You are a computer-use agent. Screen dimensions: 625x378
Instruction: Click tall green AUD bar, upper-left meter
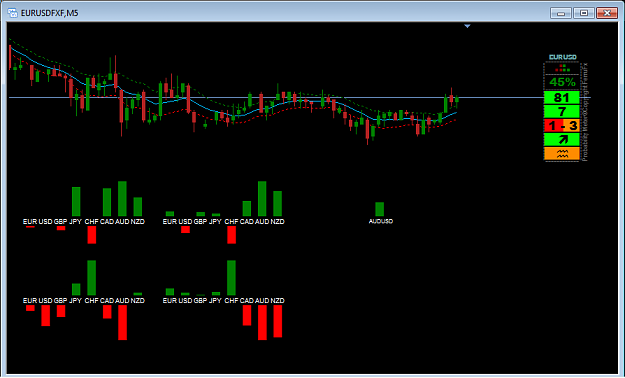[122, 199]
